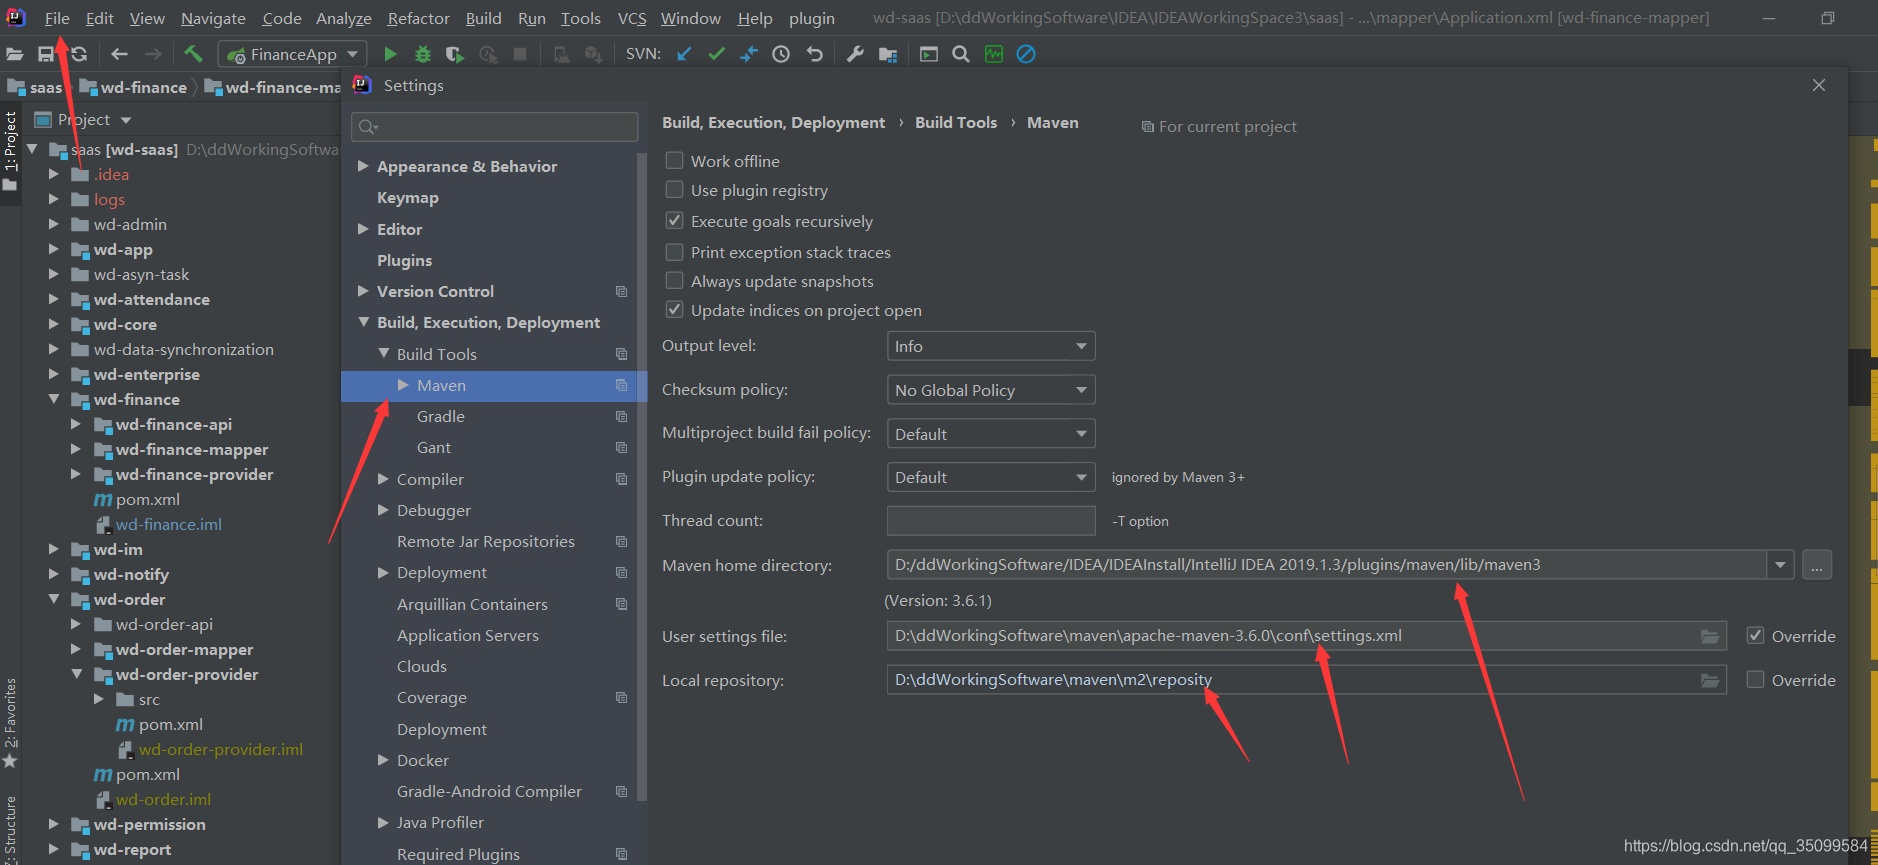
Task: Toggle Override for User settings file
Action: coord(1755,636)
